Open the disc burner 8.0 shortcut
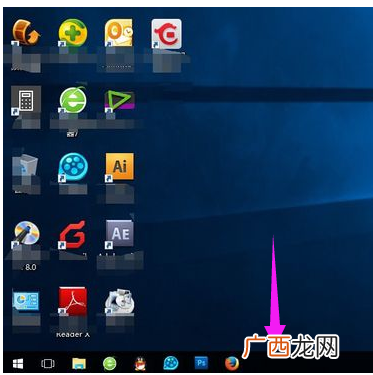Viewport: 373px width, 375px height. (x=26, y=234)
